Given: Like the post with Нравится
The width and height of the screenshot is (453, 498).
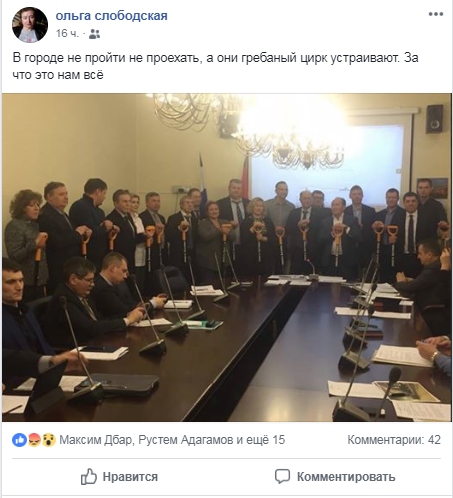Looking at the screenshot, I should (x=119, y=477).
